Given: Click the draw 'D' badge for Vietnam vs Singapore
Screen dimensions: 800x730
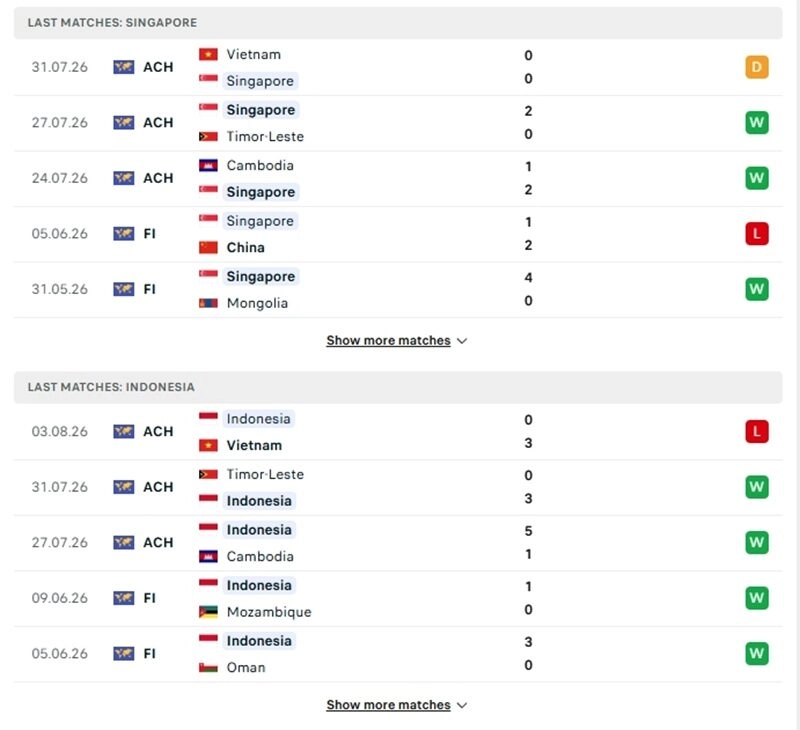Looking at the screenshot, I should pyautogui.click(x=757, y=67).
